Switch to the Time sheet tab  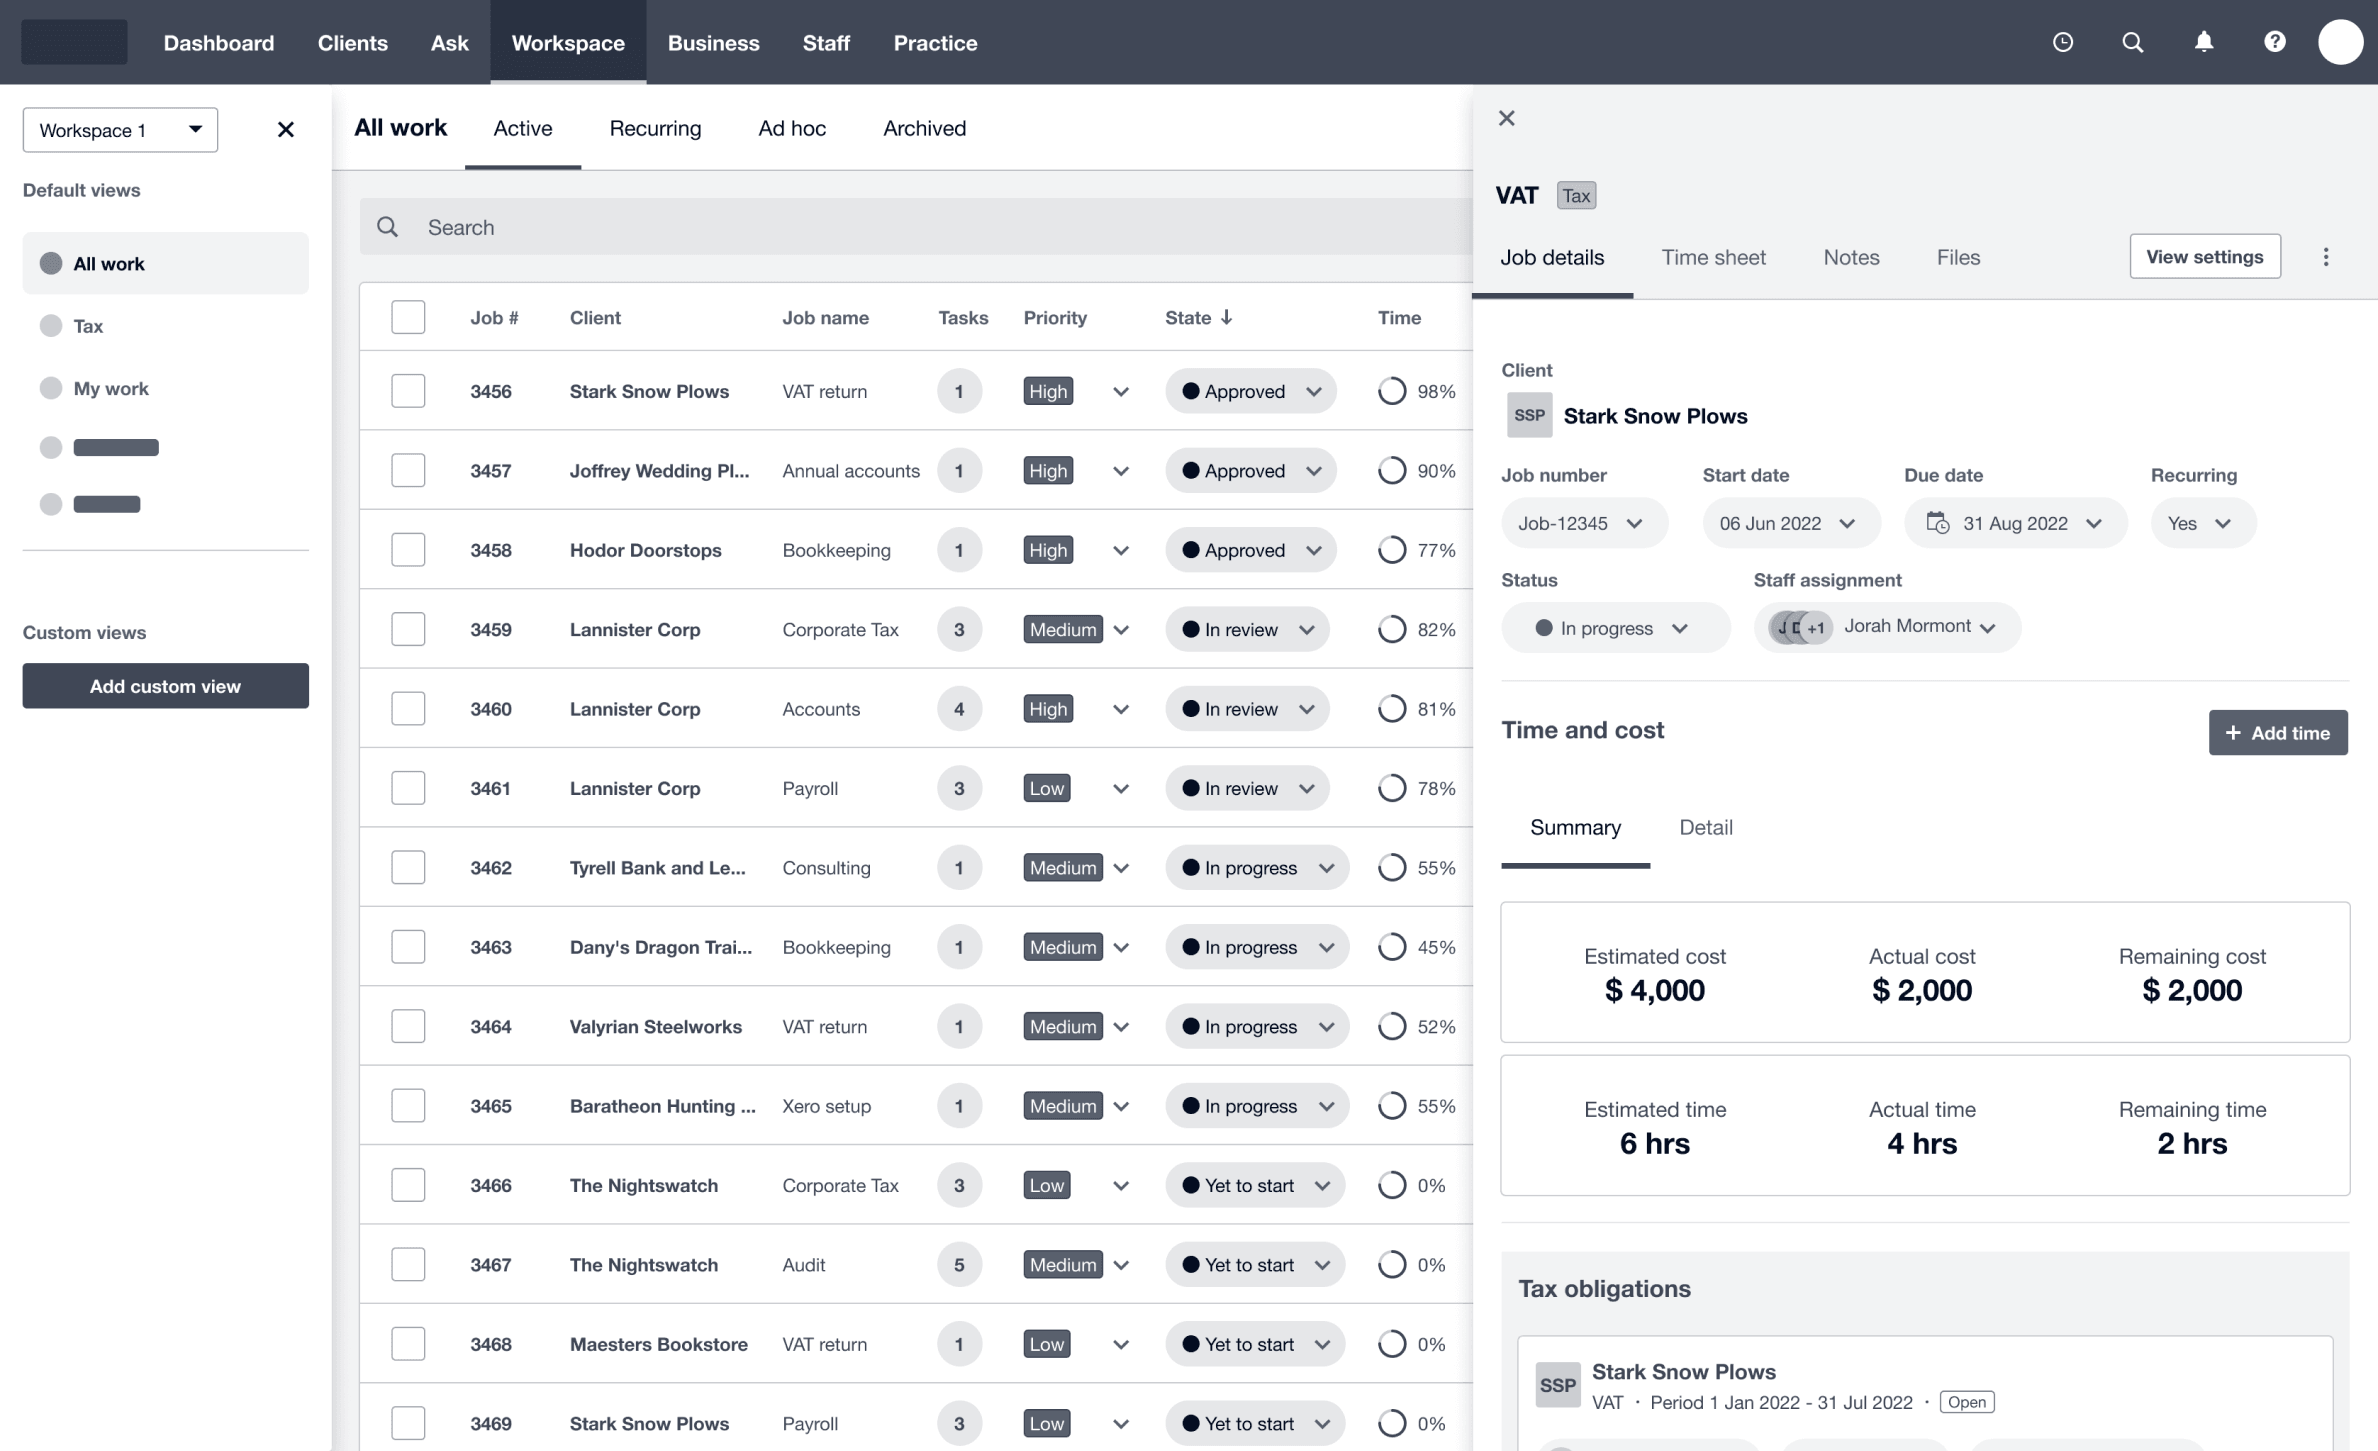1713,257
